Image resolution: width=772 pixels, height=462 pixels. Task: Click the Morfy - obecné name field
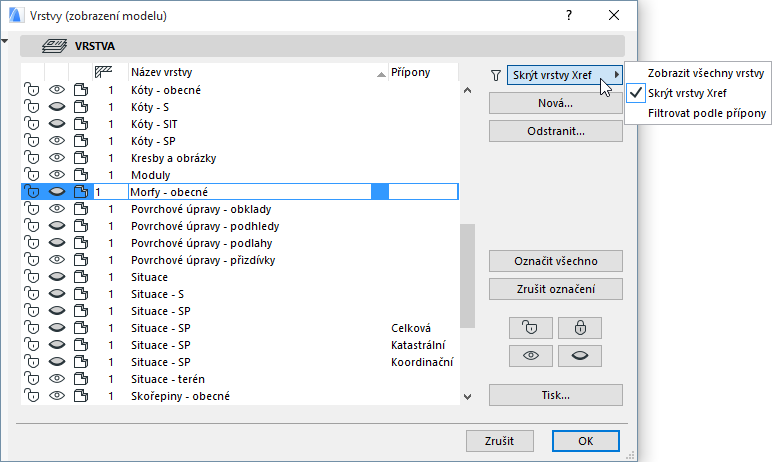(x=248, y=192)
